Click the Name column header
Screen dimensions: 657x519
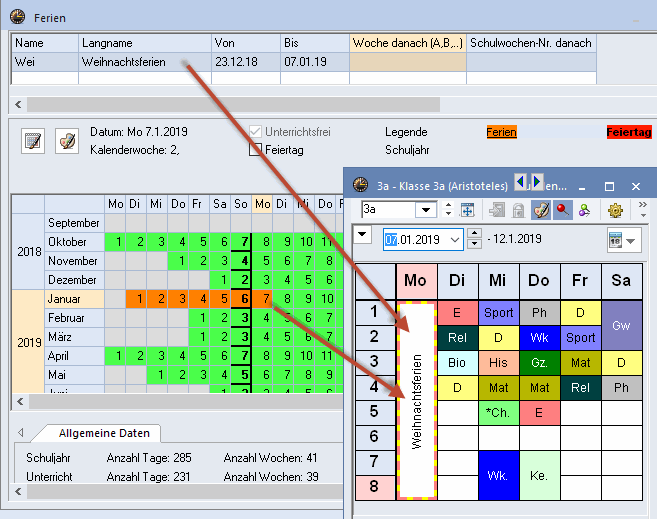click(45, 43)
